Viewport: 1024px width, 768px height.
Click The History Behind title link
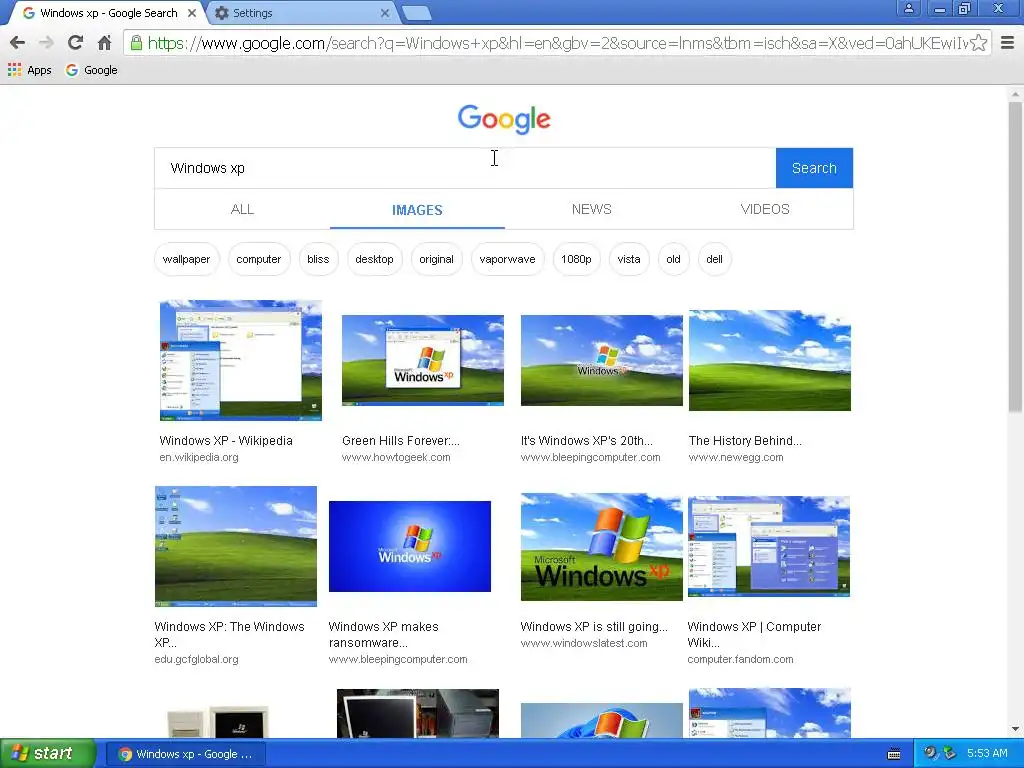pyautogui.click(x=745, y=441)
